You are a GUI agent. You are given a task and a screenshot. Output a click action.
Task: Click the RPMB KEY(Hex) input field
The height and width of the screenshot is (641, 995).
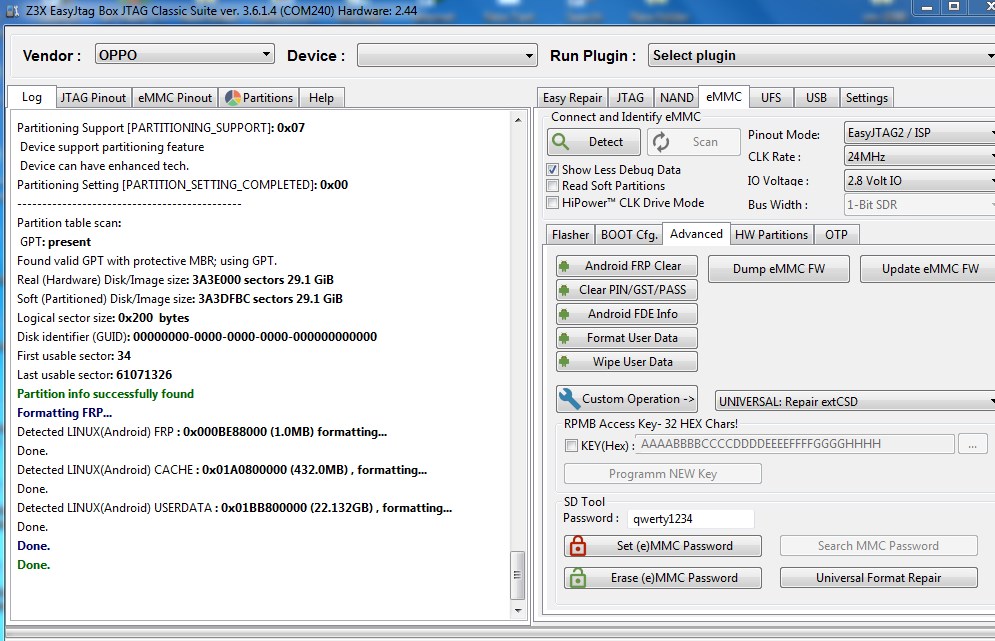pos(795,444)
